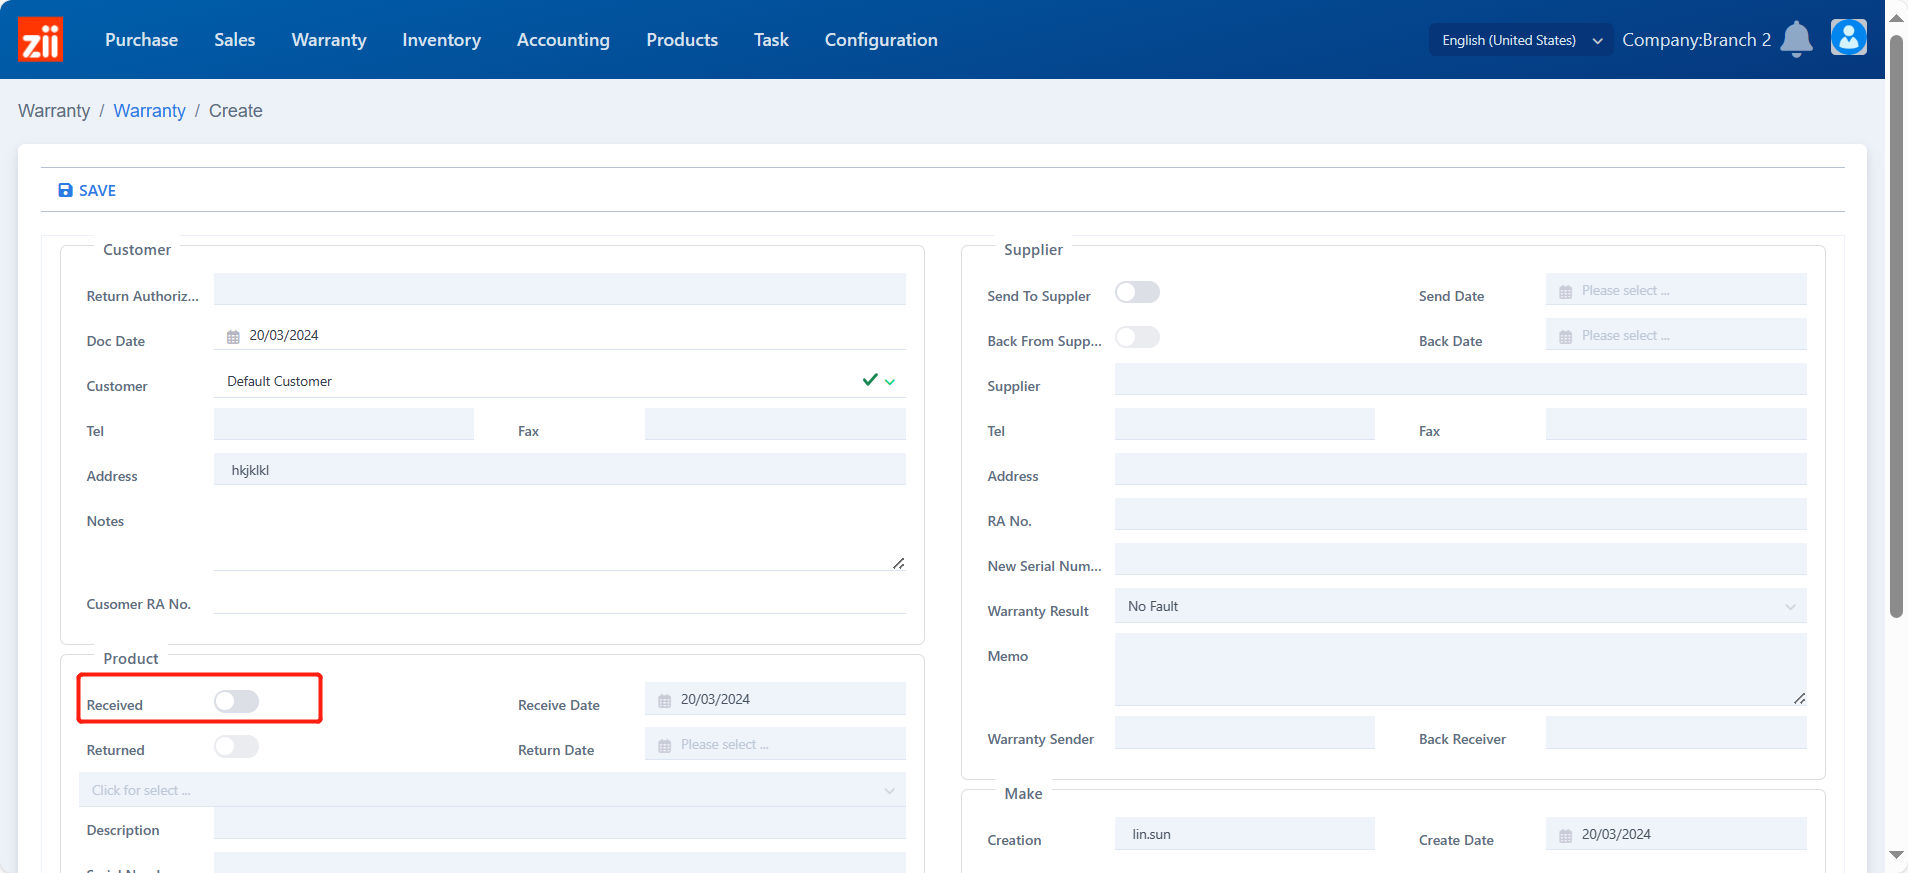
Task: Click the Return Date 'Please select' field
Action: (x=775, y=744)
